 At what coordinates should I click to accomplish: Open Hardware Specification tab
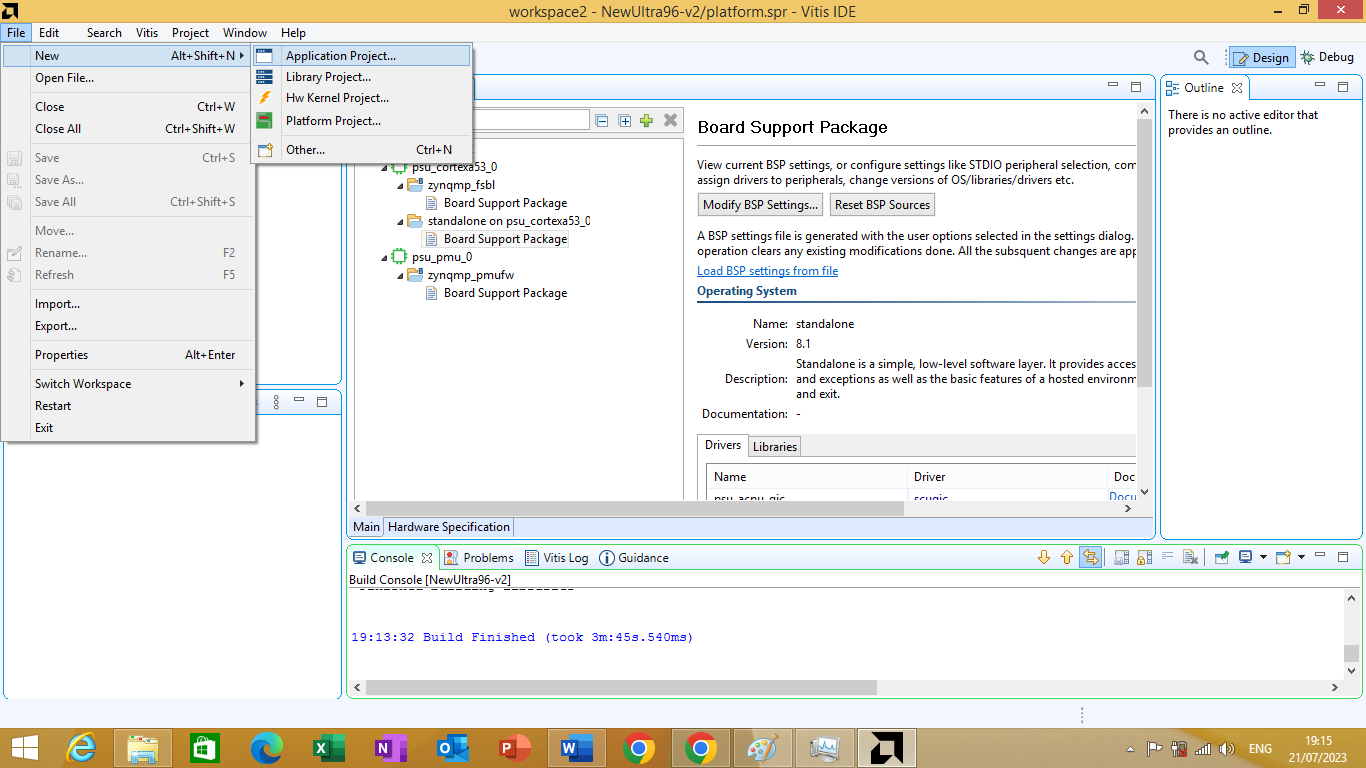[x=449, y=527]
